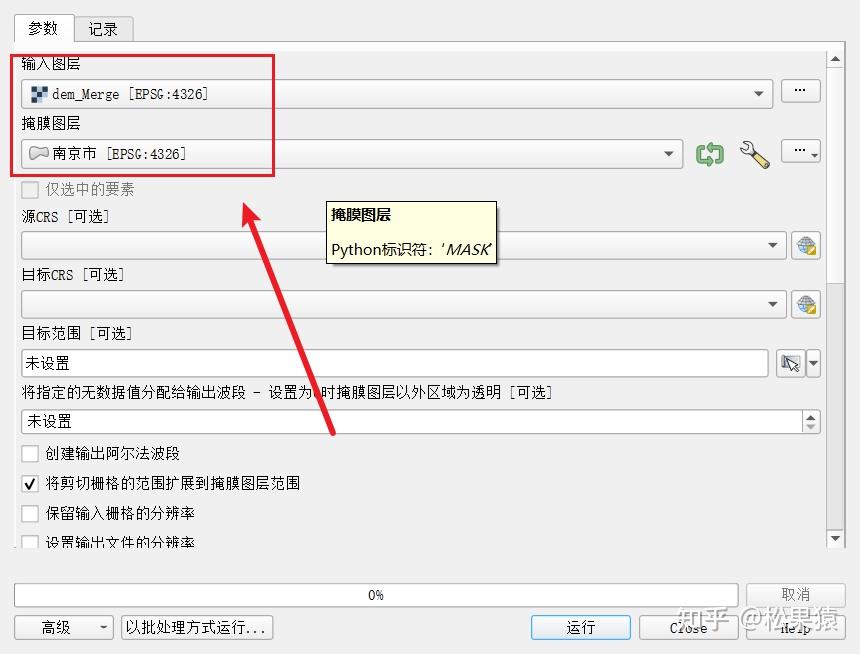
Task: Browse mask layer with the ... button
Action: pyautogui.click(x=799, y=152)
